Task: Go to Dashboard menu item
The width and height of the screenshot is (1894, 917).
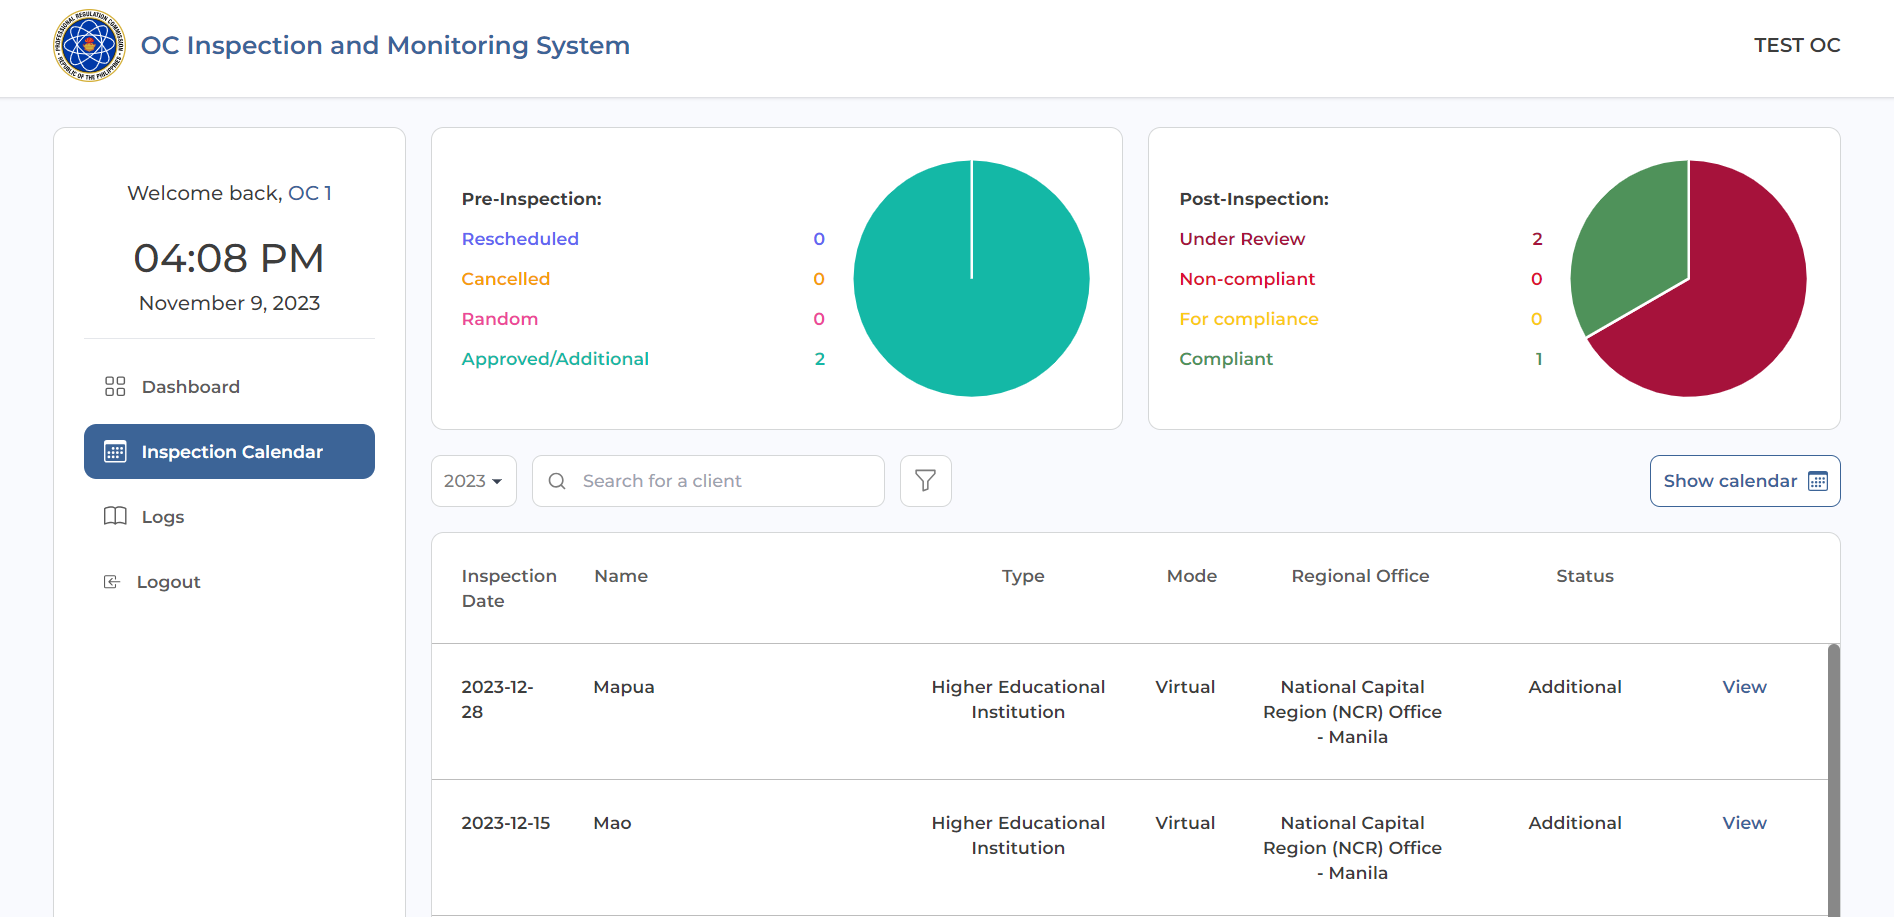Action: pos(190,387)
